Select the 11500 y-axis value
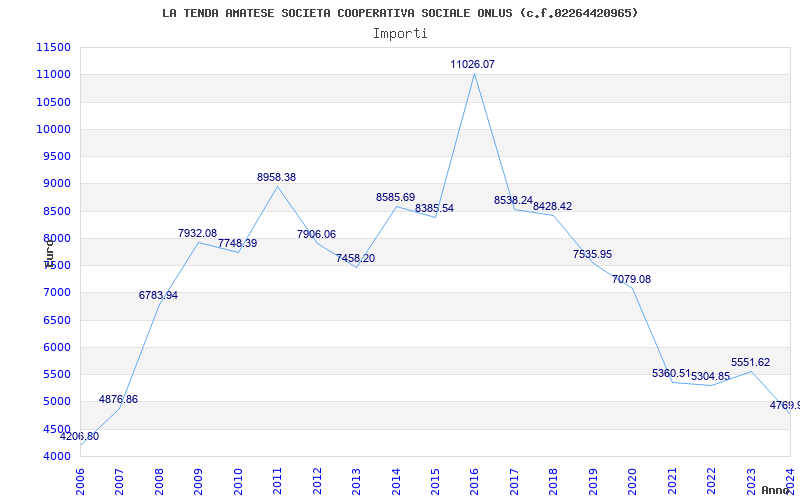The width and height of the screenshot is (800, 500). coord(54,47)
